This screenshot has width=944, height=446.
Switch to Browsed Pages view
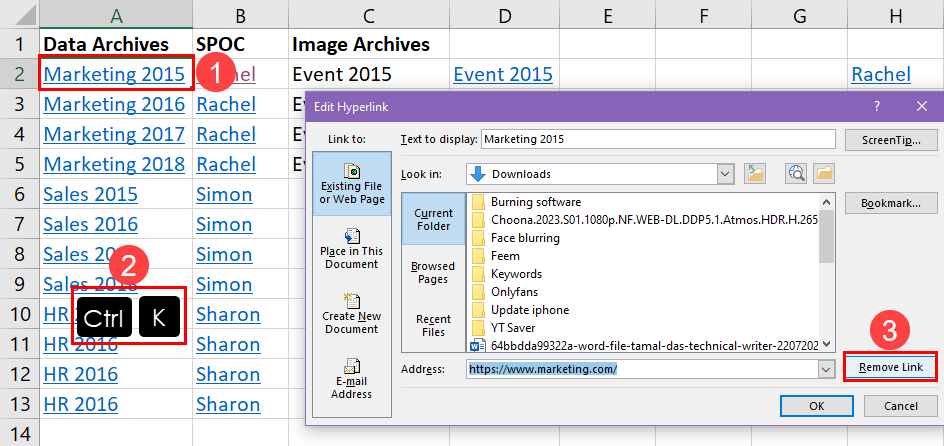(x=433, y=273)
